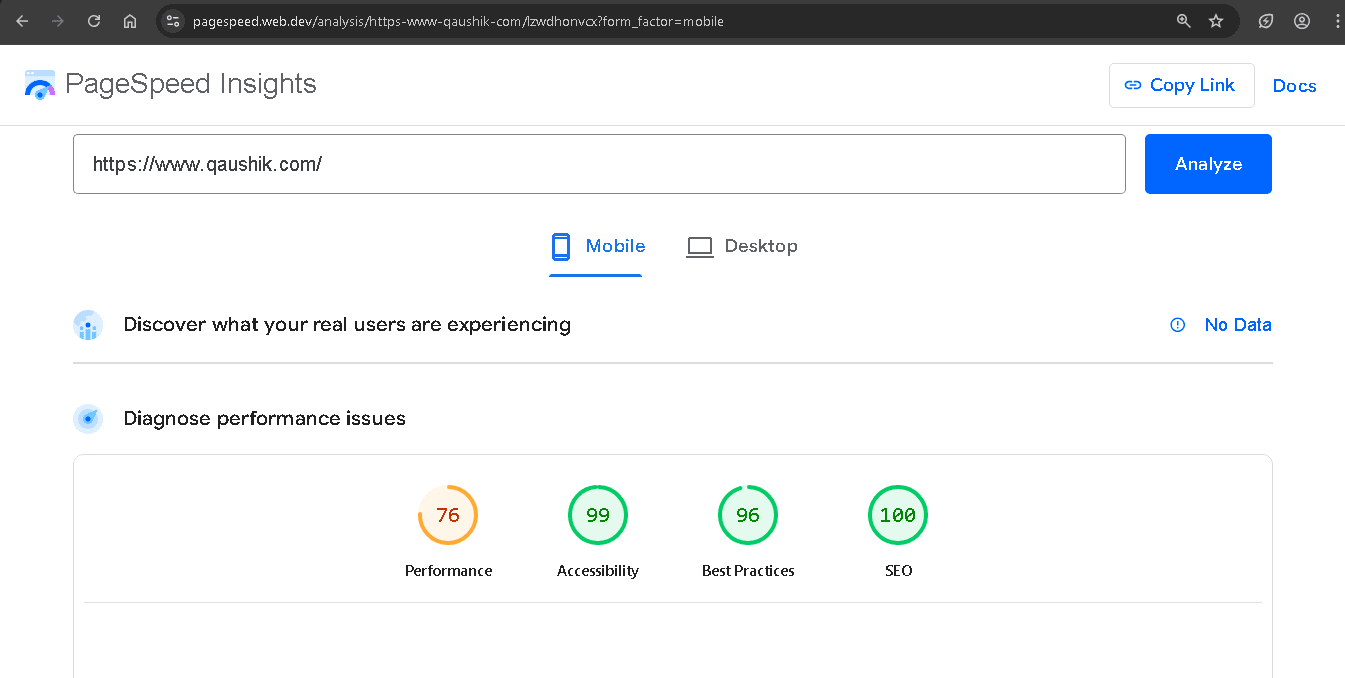Switch to the Desktop tab
This screenshot has width=1345, height=678.
(x=742, y=247)
